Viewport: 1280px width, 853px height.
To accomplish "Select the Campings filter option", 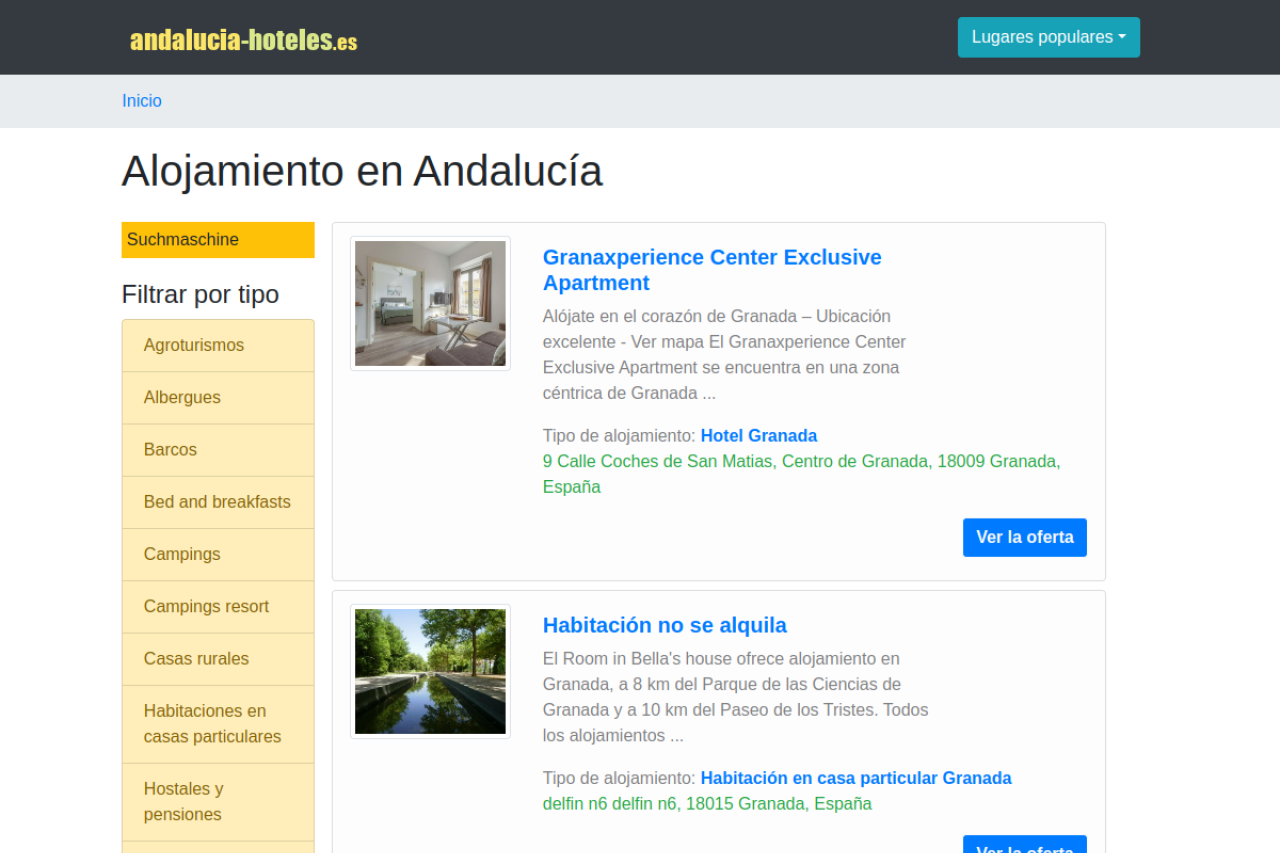I will (182, 554).
